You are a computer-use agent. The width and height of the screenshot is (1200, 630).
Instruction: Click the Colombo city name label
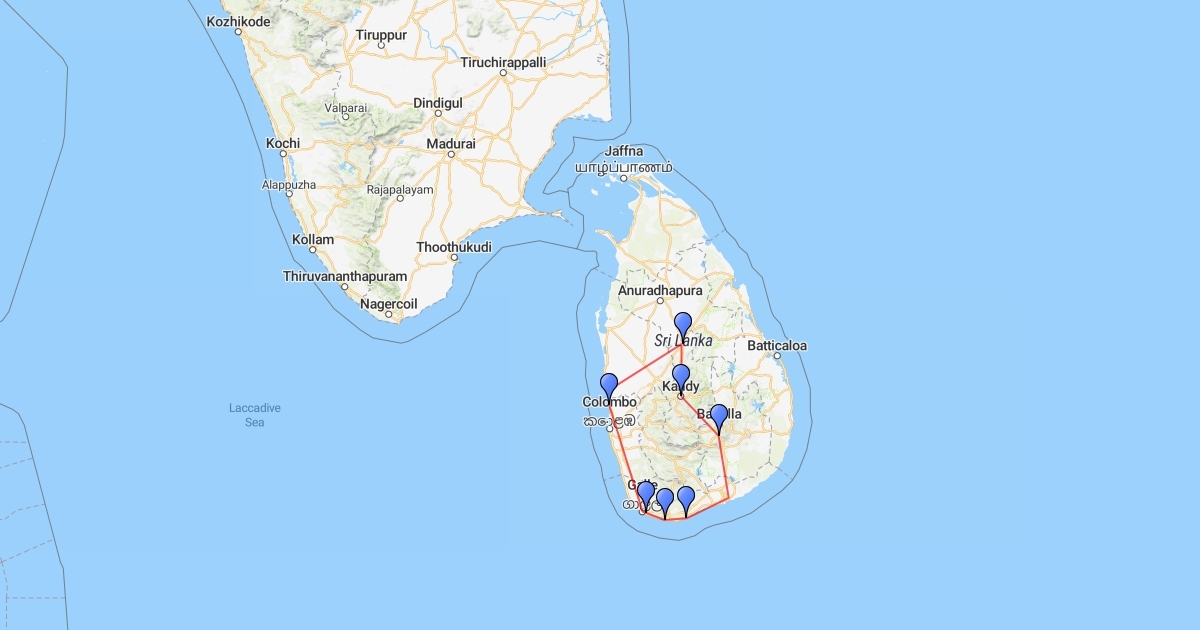click(x=609, y=403)
